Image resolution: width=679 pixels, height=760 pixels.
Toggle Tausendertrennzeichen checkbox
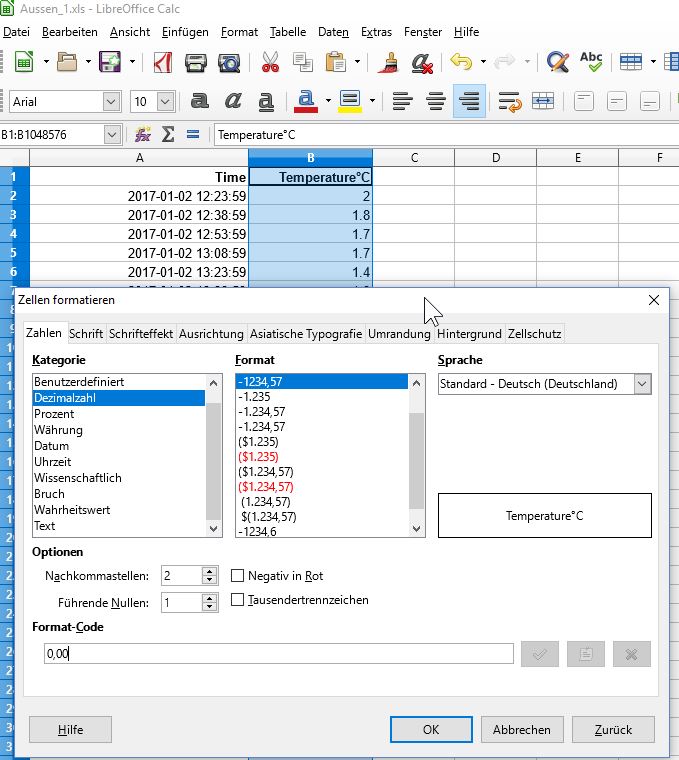click(237, 600)
